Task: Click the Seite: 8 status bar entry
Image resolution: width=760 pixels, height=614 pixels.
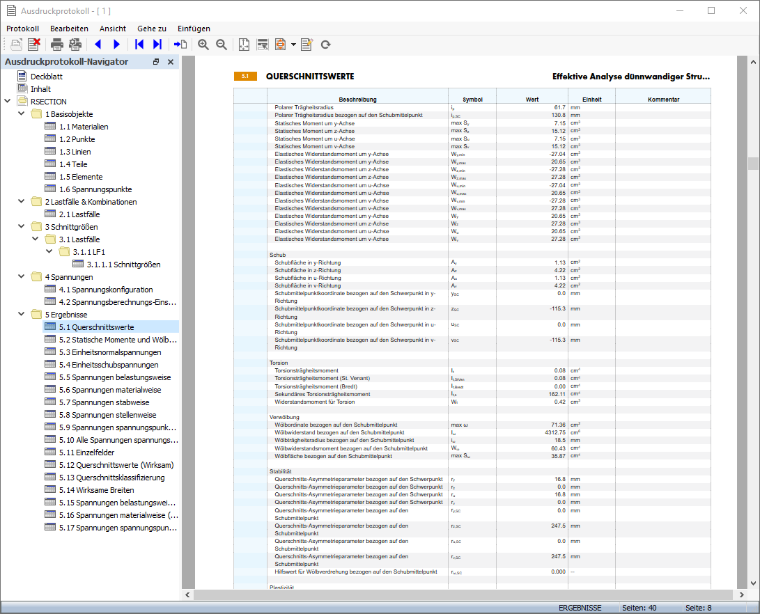Action: [x=698, y=608]
